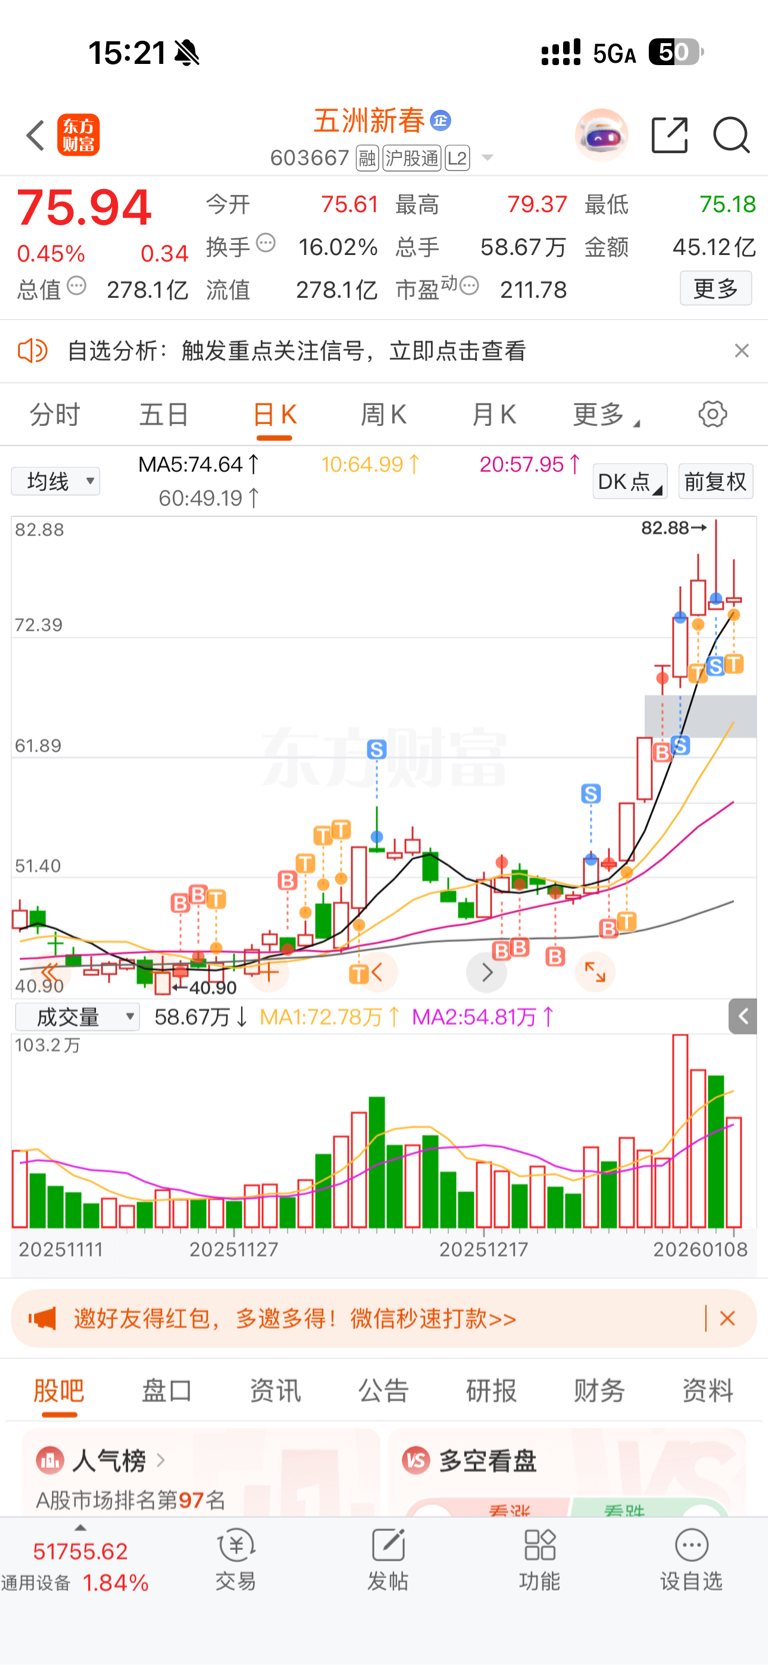Go back with the left arrow
This screenshot has height=1665, width=768.
(36, 135)
